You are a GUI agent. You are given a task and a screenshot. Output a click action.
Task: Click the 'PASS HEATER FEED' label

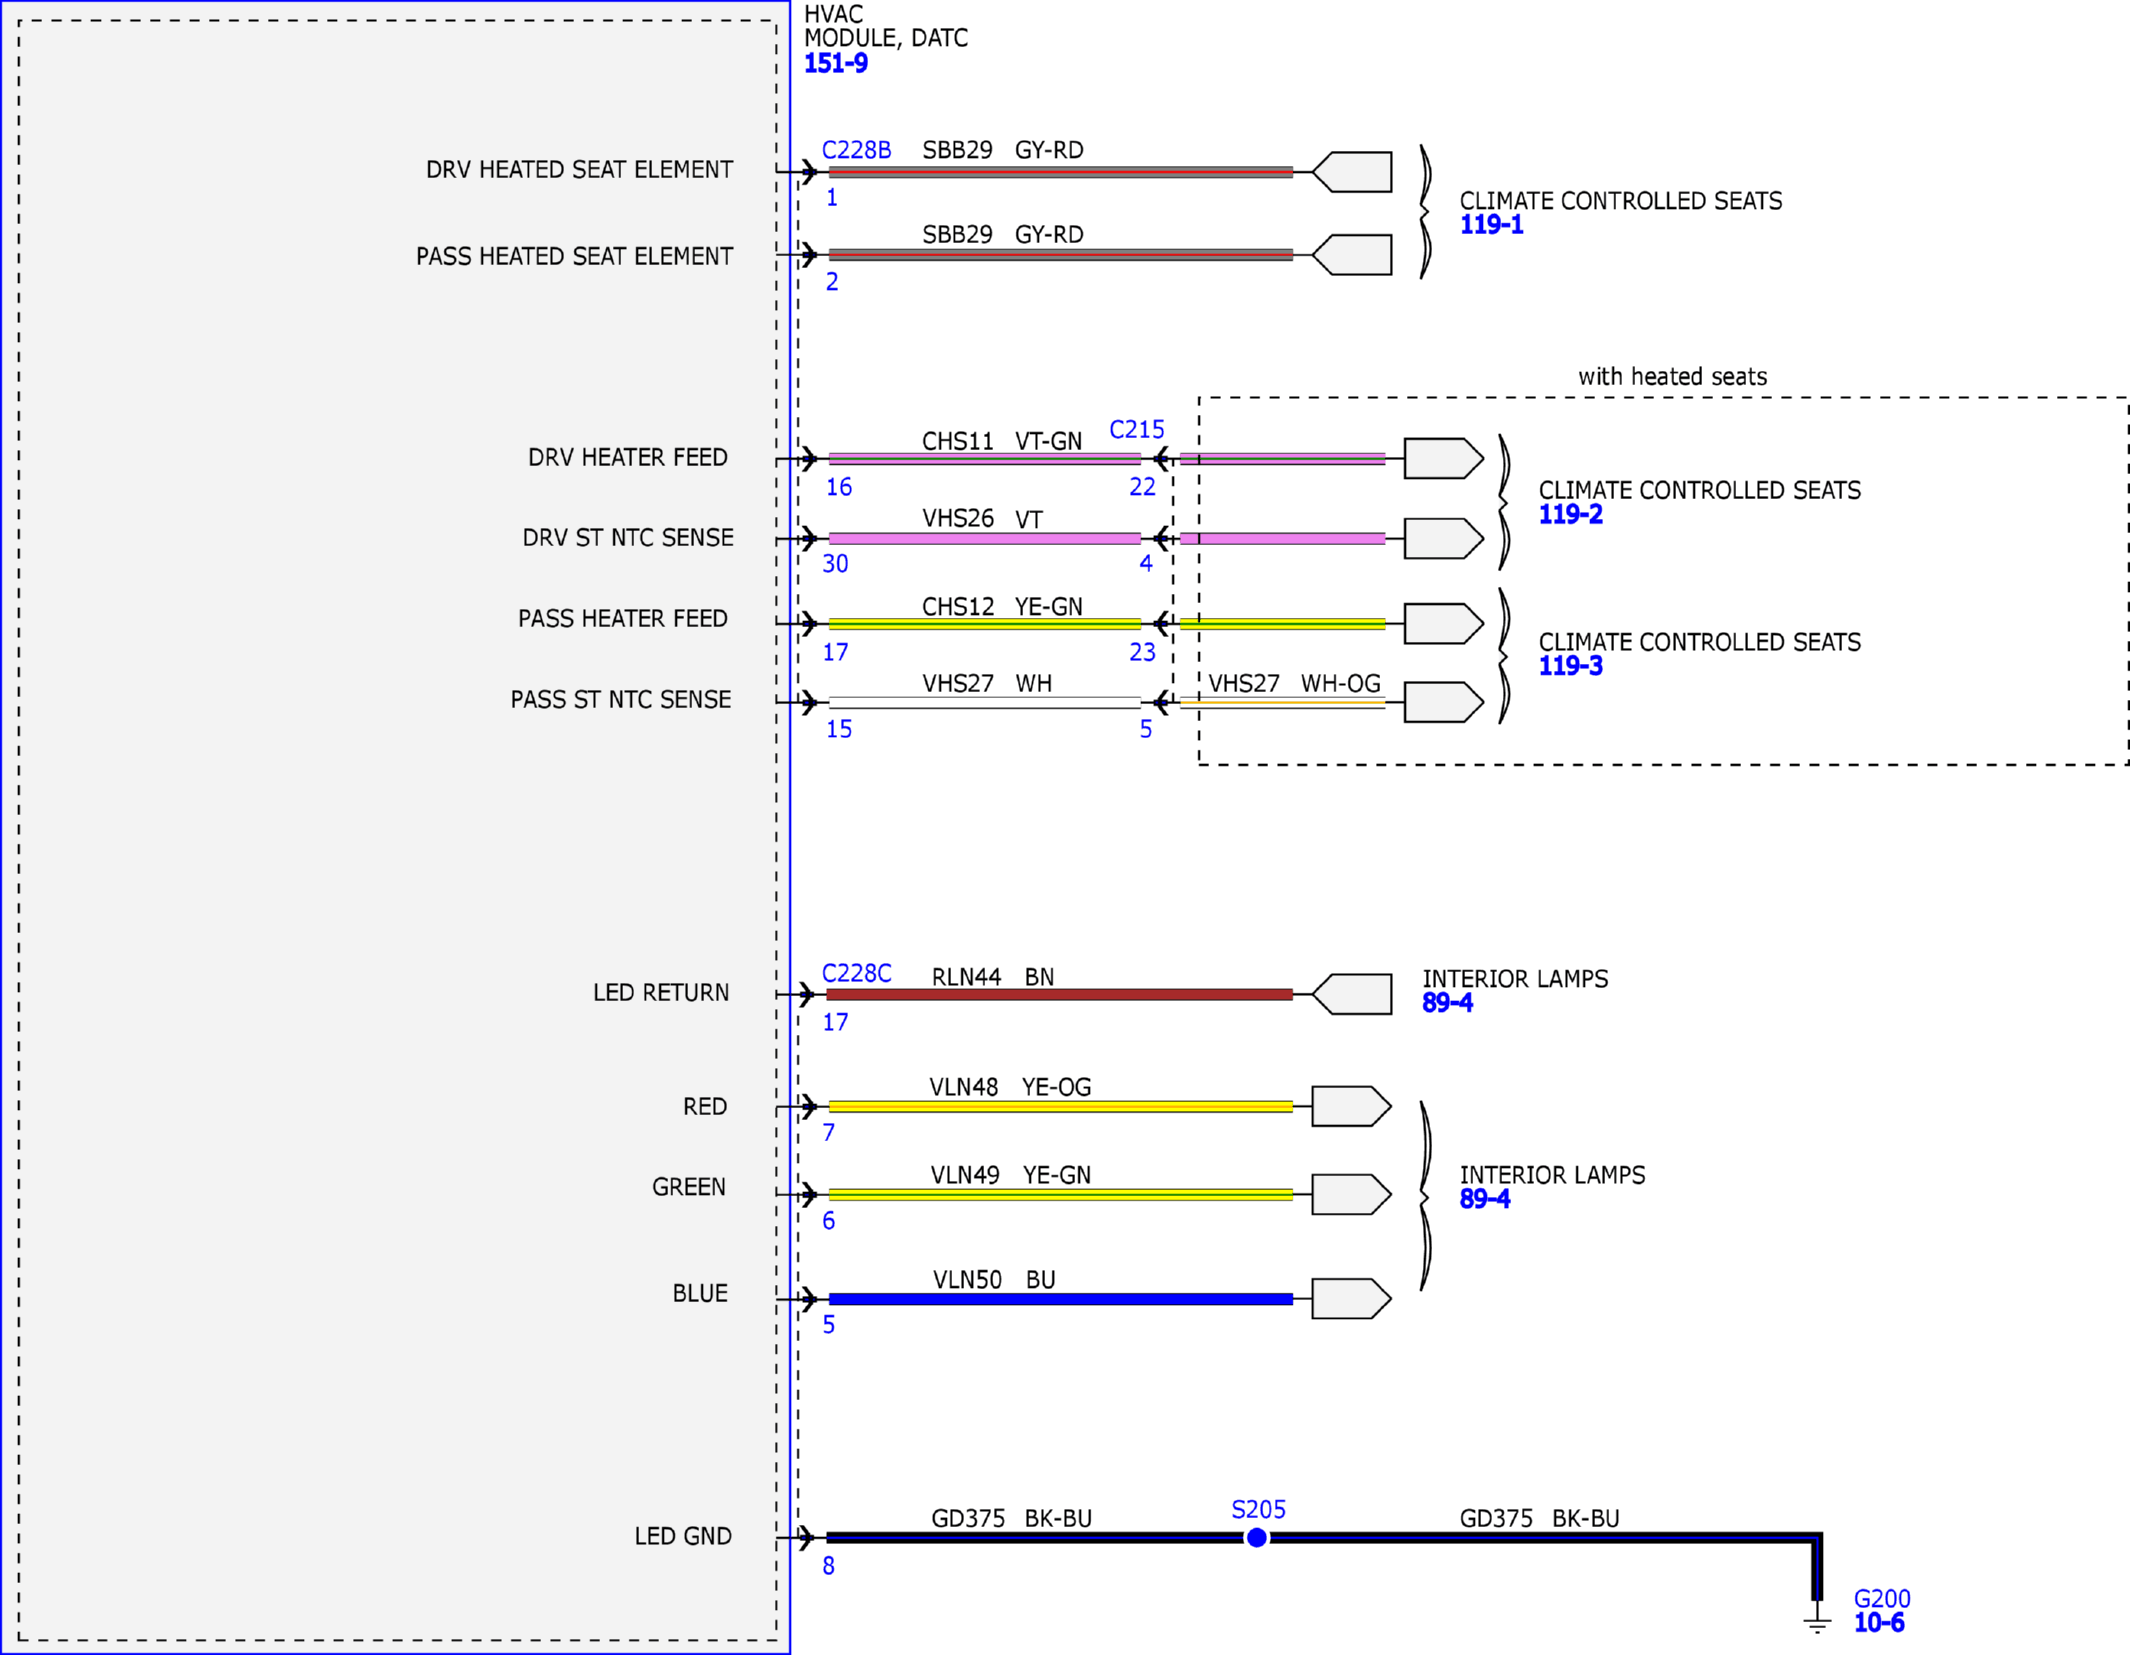point(622,619)
